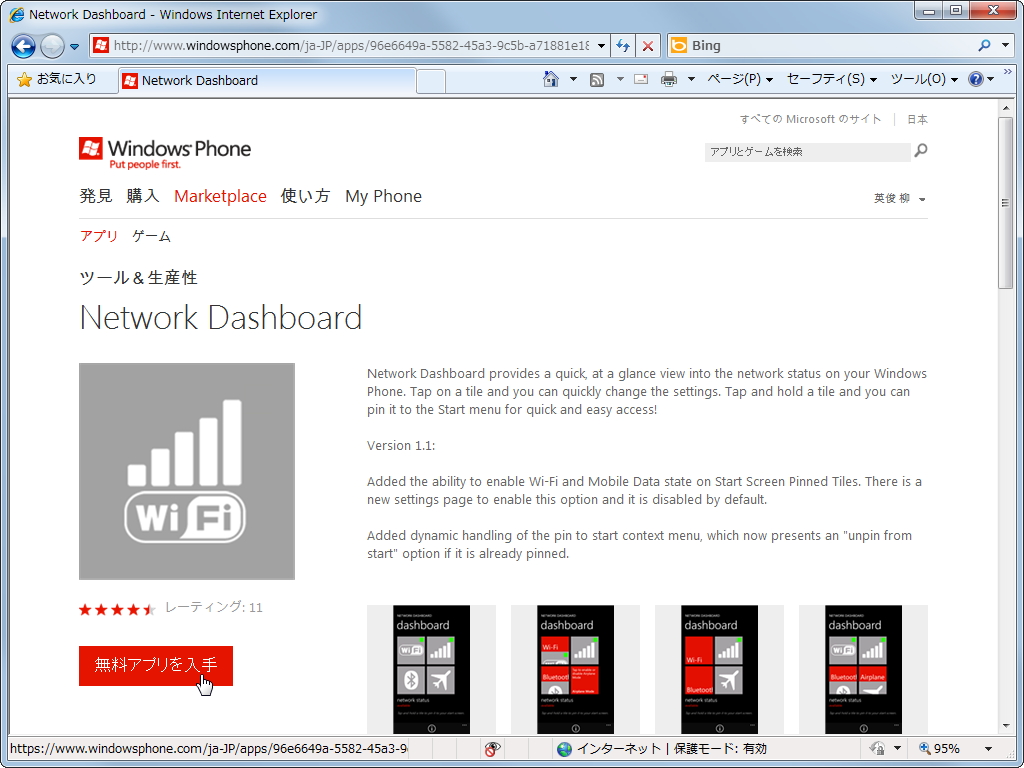The width and height of the screenshot is (1024, 768).
Task: Click the Windows Phone logo
Action: coord(165,153)
